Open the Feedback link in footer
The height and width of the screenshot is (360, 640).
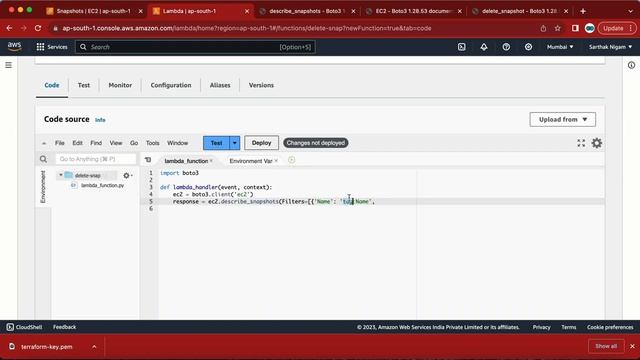[64, 327]
